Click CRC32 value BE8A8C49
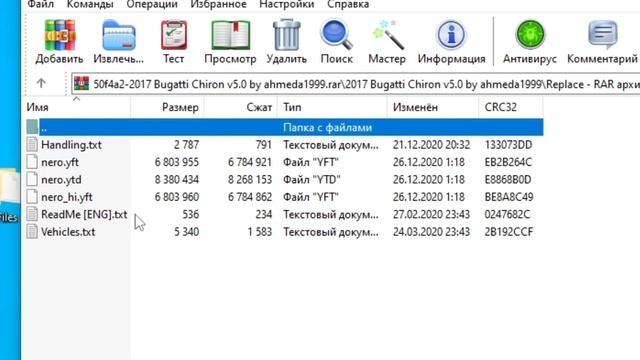The height and width of the screenshot is (360, 640). (509, 197)
